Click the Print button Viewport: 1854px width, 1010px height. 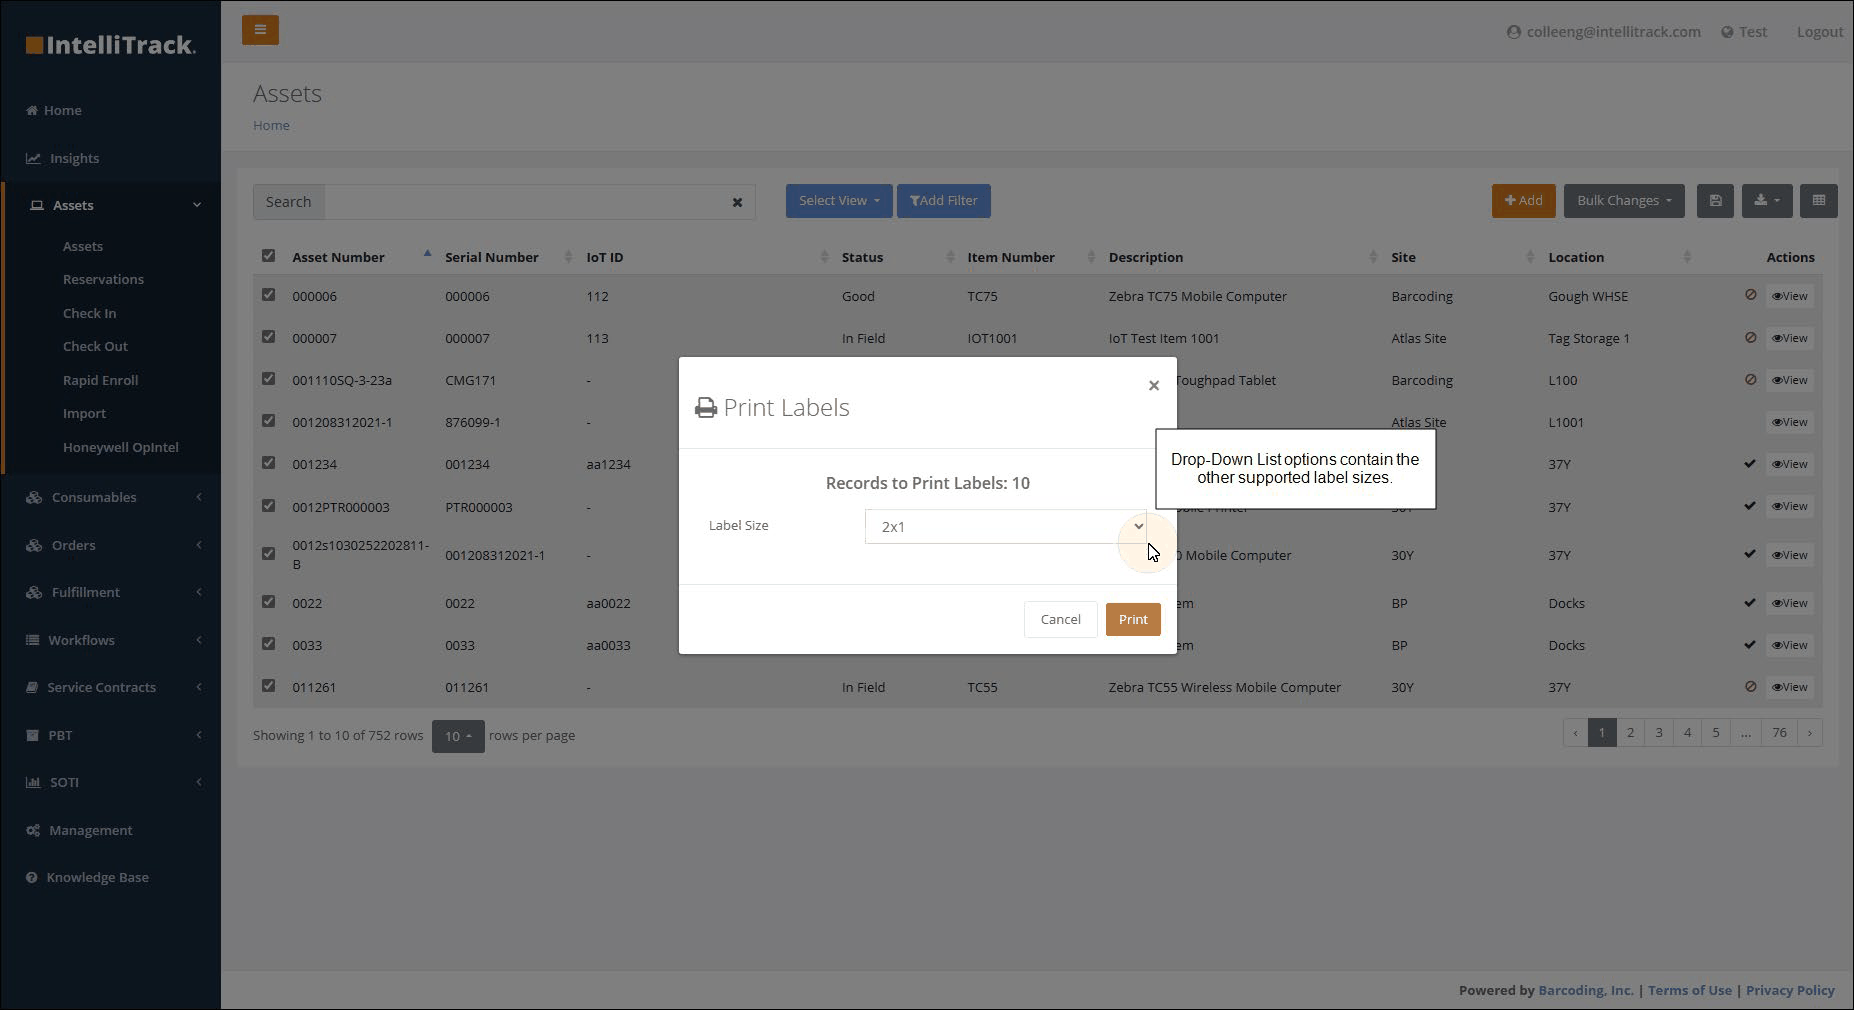(x=1133, y=619)
